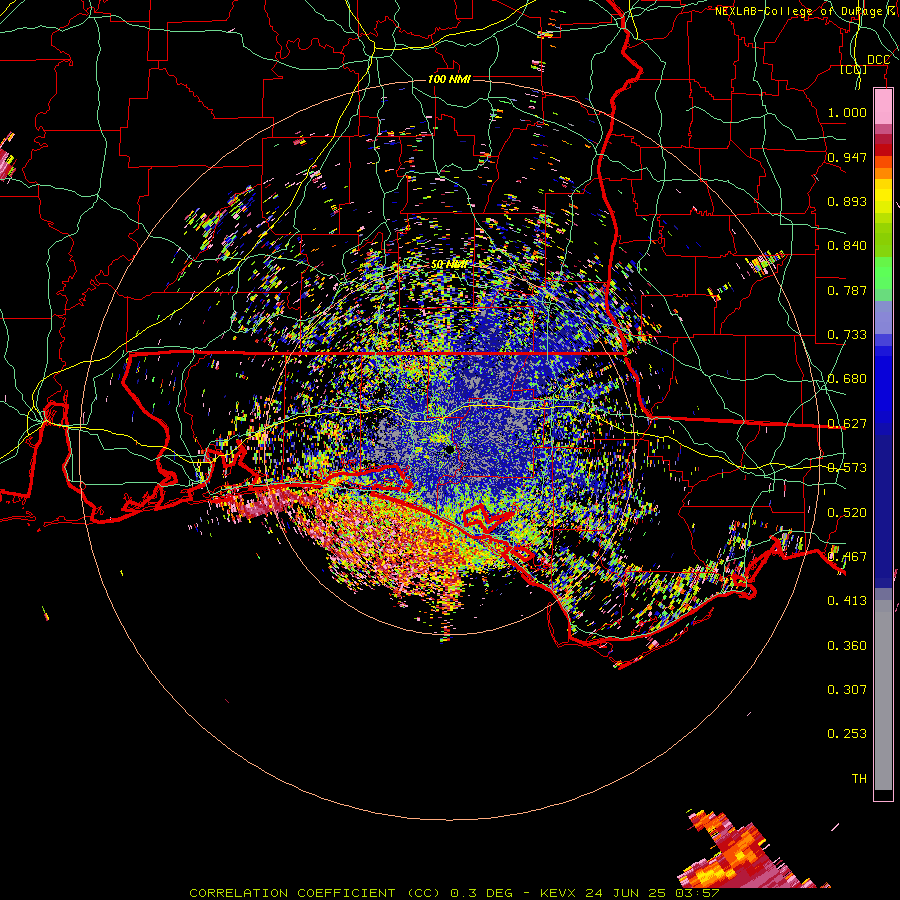Select the 0.787 legend value
900x900 pixels.
(x=847, y=290)
